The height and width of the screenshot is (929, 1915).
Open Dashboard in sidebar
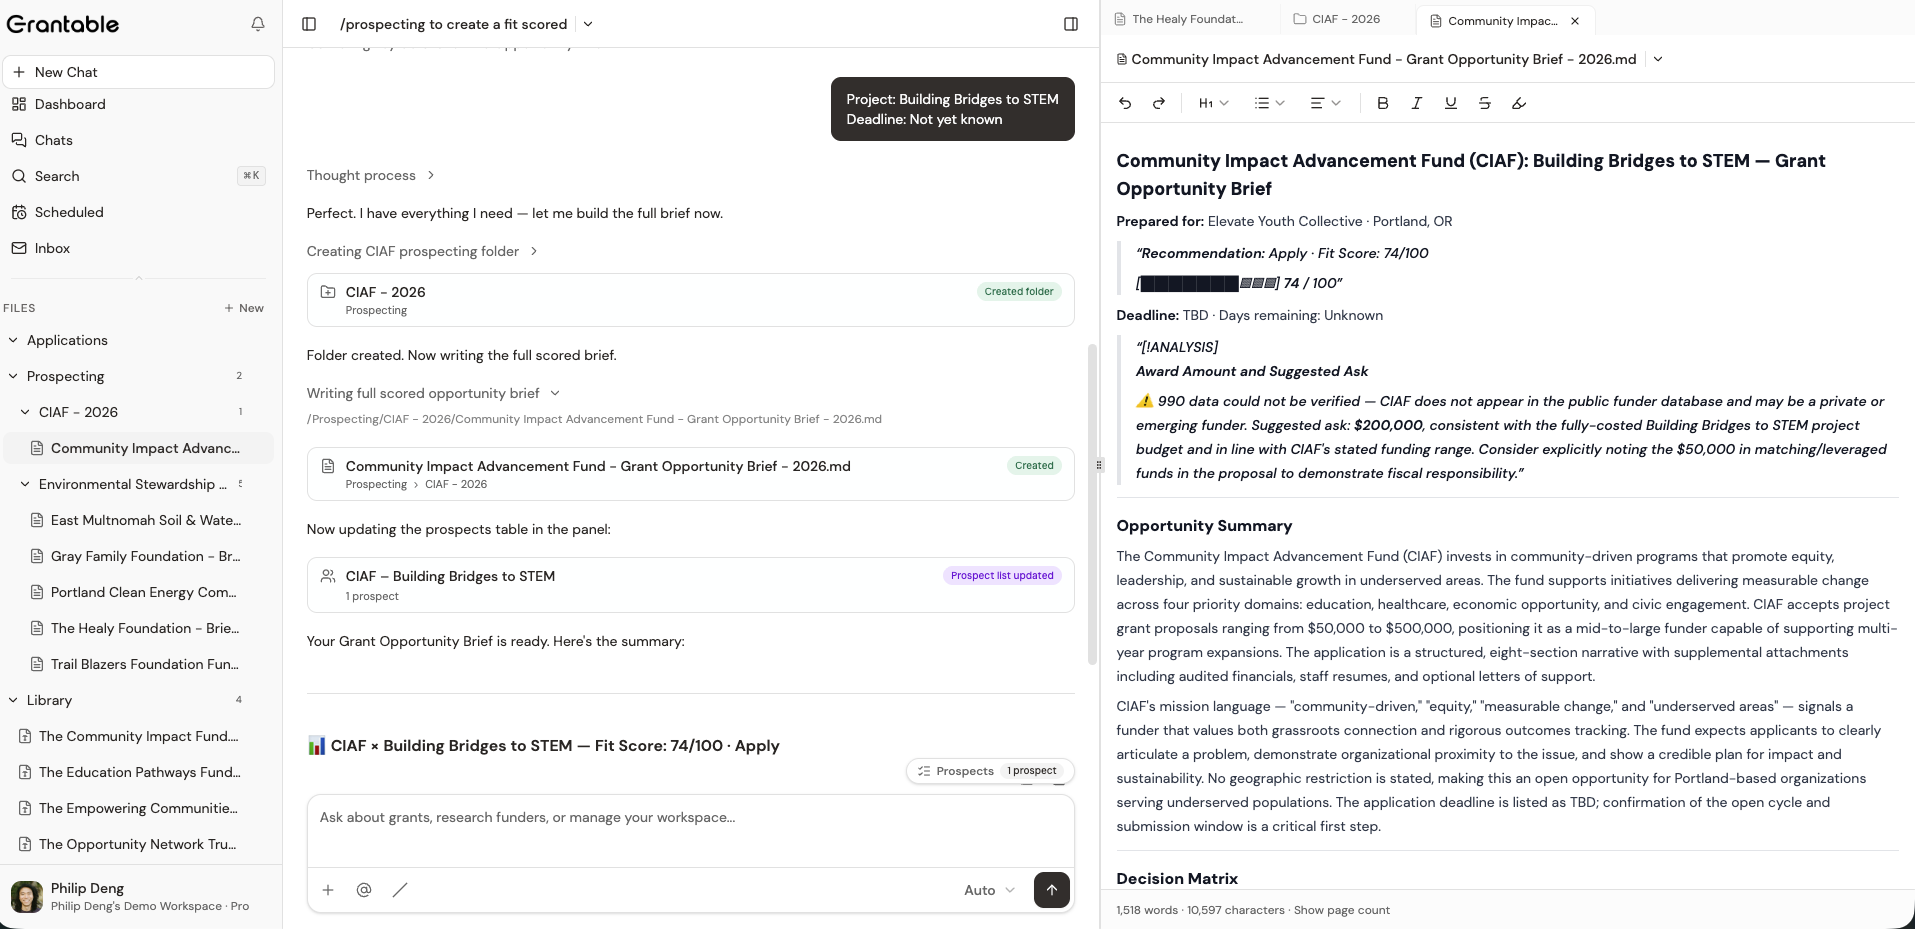(x=139, y=104)
